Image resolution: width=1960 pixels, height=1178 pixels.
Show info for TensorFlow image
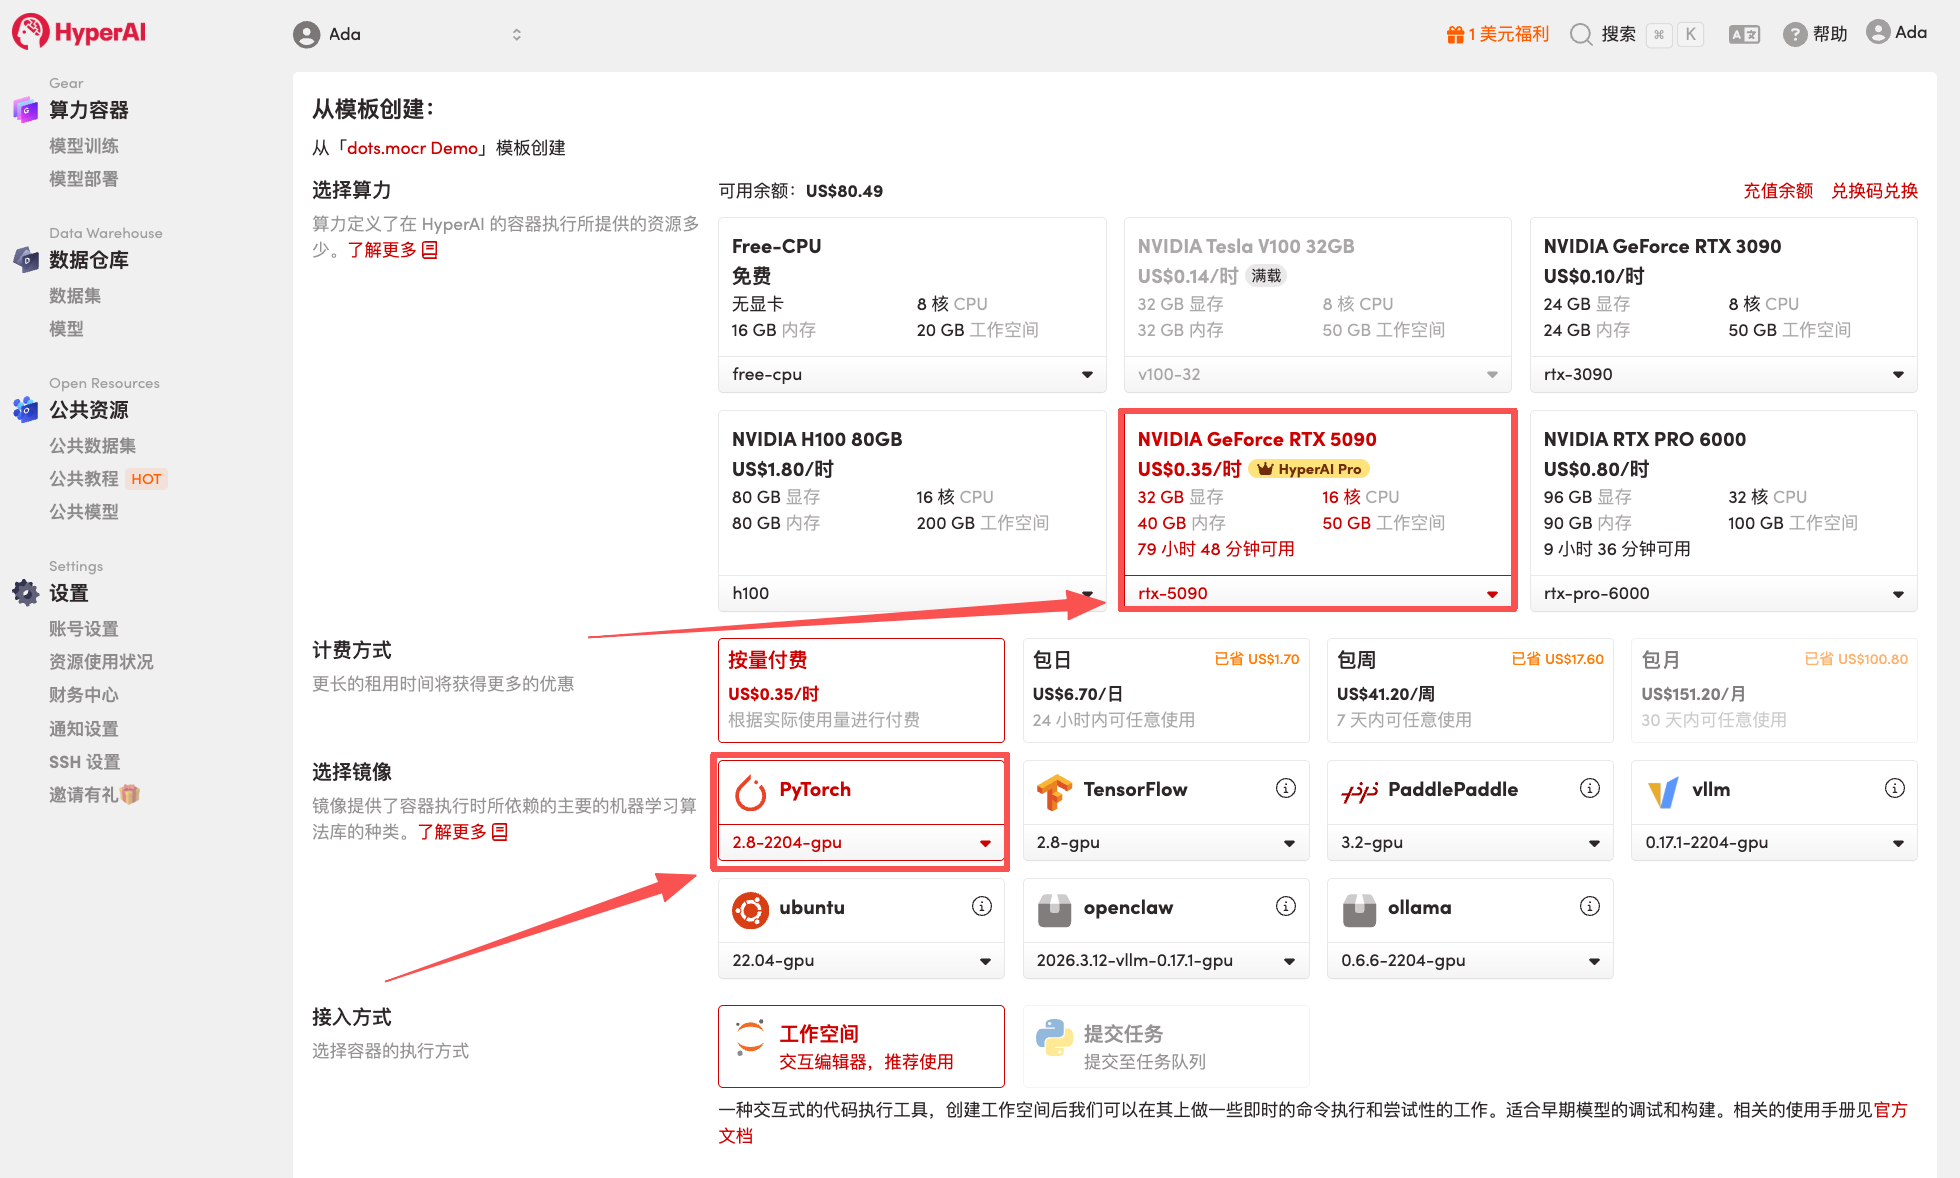(1285, 789)
